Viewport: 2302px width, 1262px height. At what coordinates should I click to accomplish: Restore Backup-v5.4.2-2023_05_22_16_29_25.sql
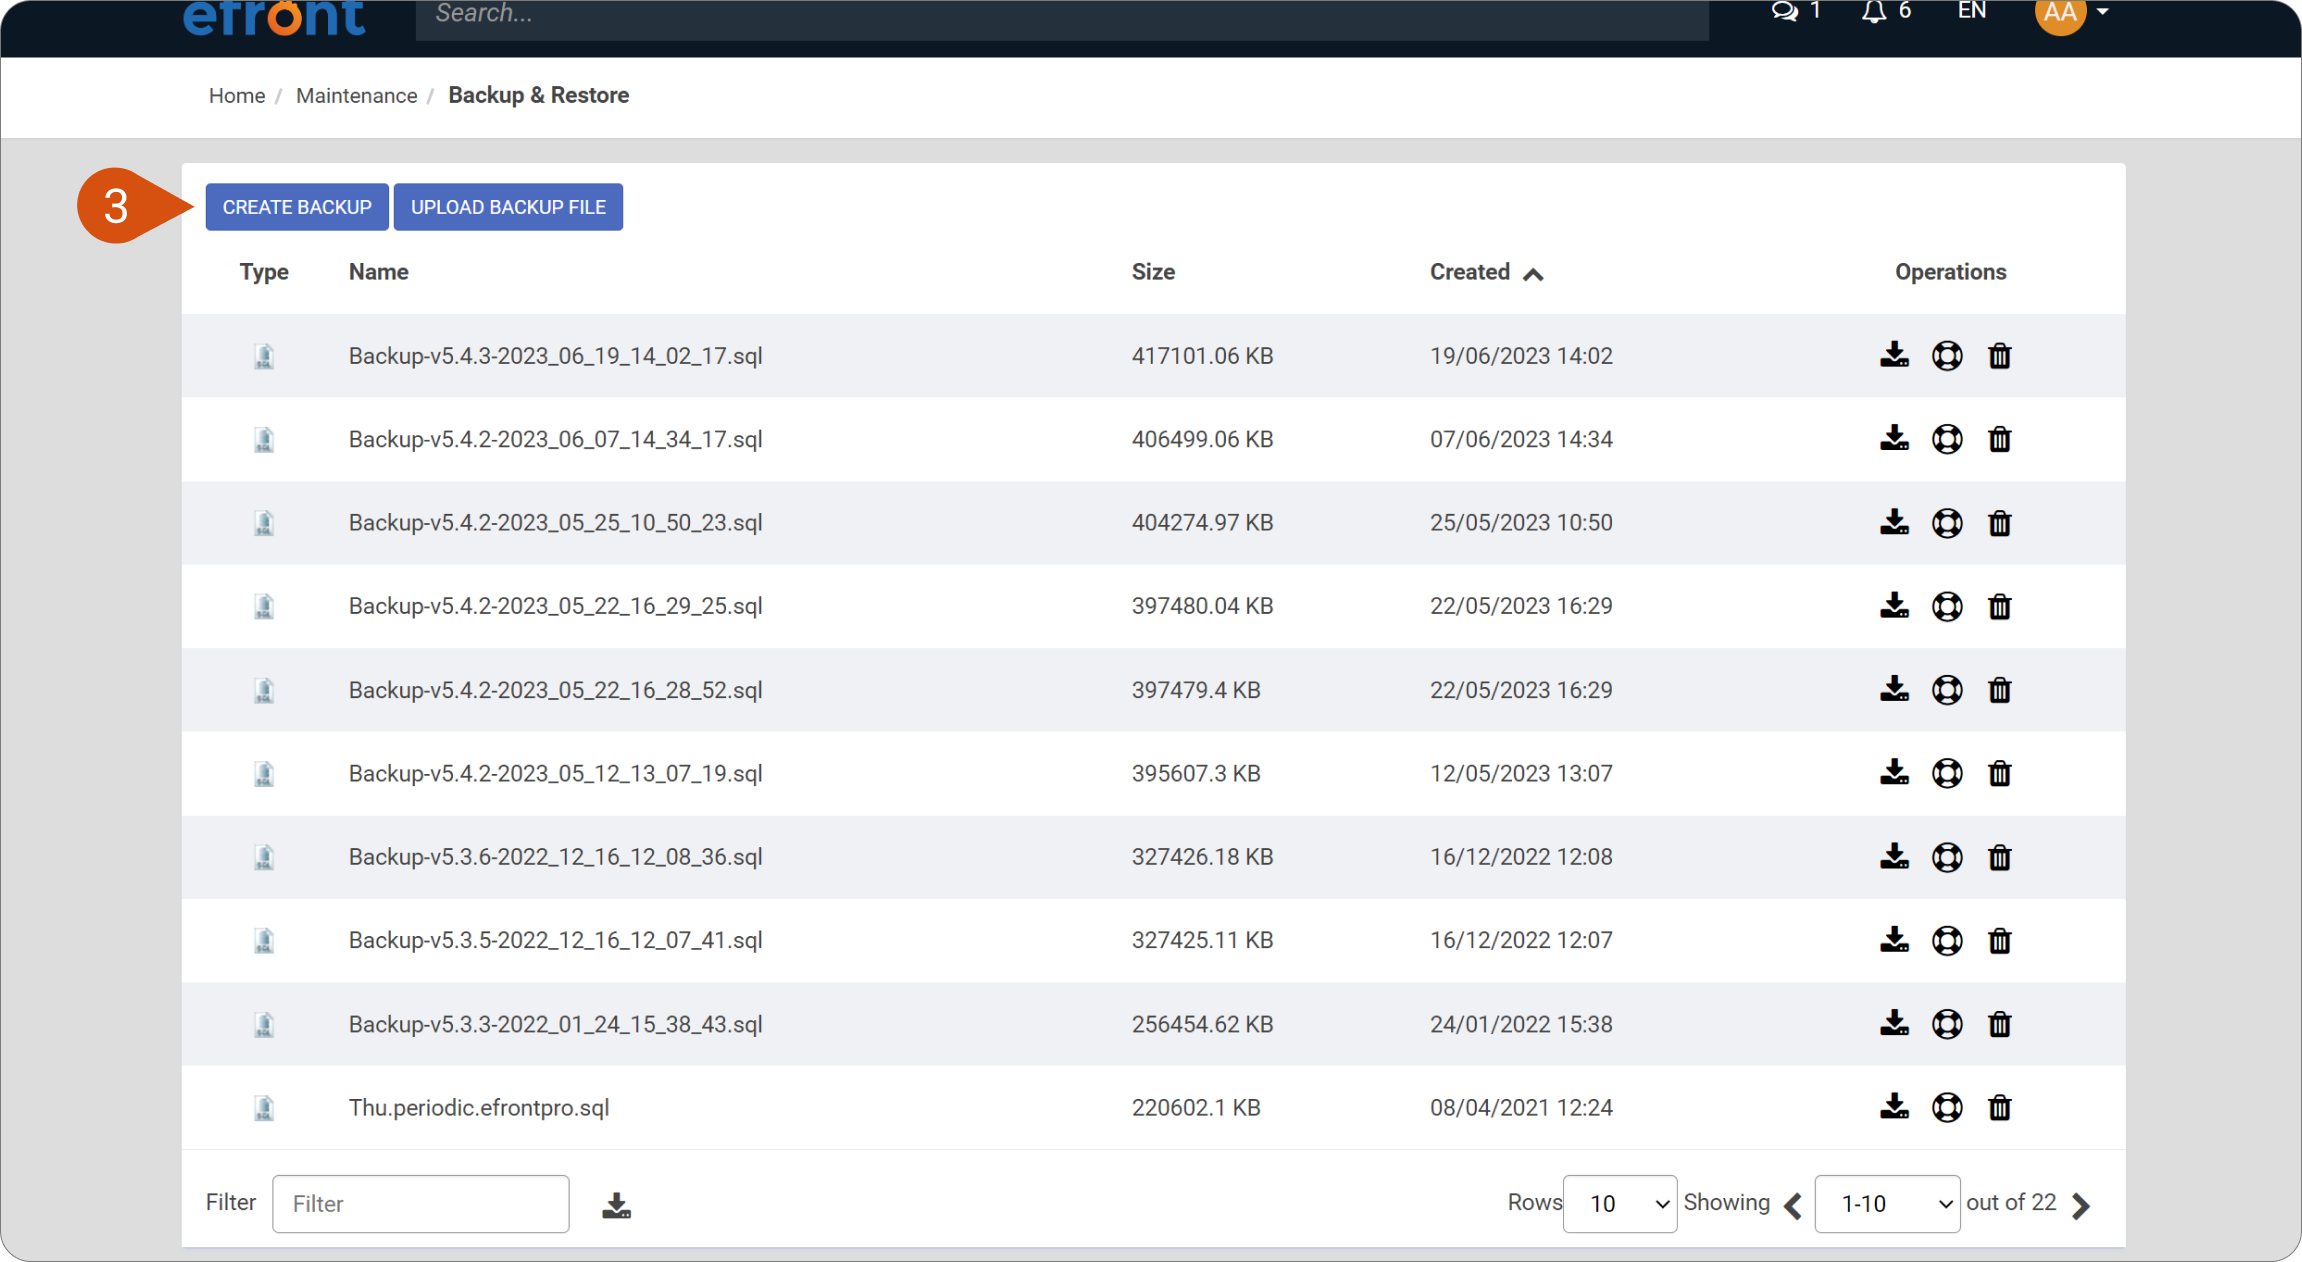1947,606
